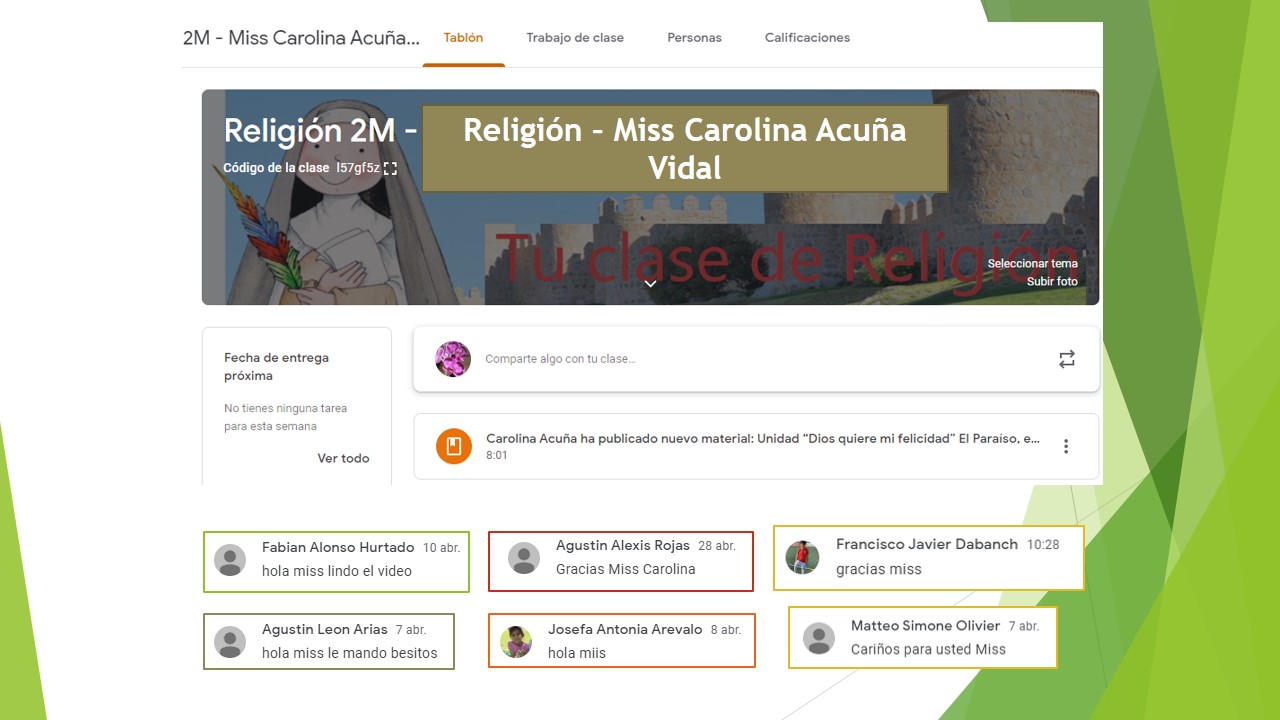The height and width of the screenshot is (720, 1280).
Task: Click the name Fabian Alonso Hurtado
Action: 338,547
